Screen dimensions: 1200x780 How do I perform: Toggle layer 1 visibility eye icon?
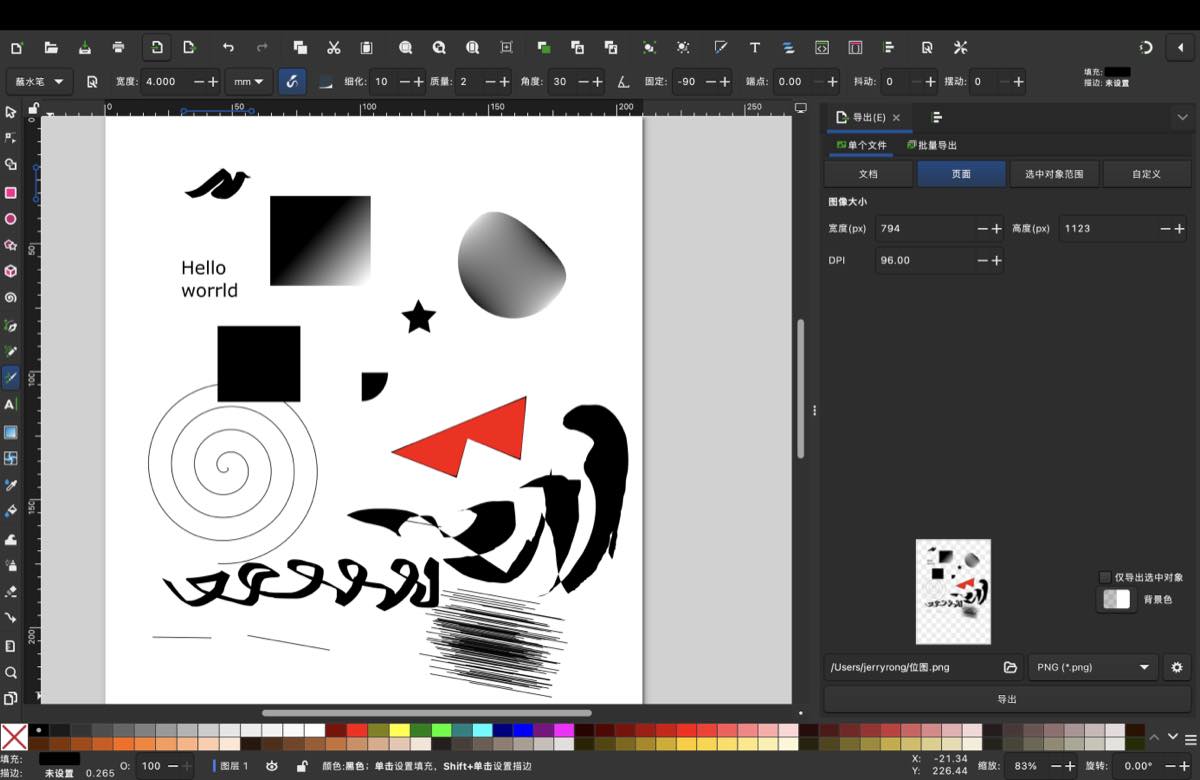(x=272, y=766)
